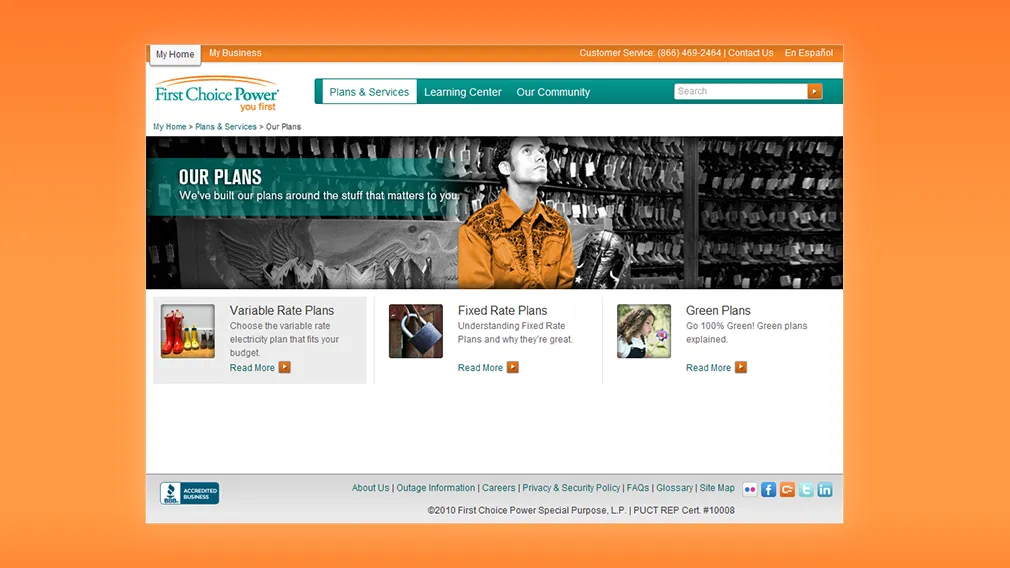
Task: Open the Plans & Services menu
Action: pyautogui.click(x=369, y=91)
